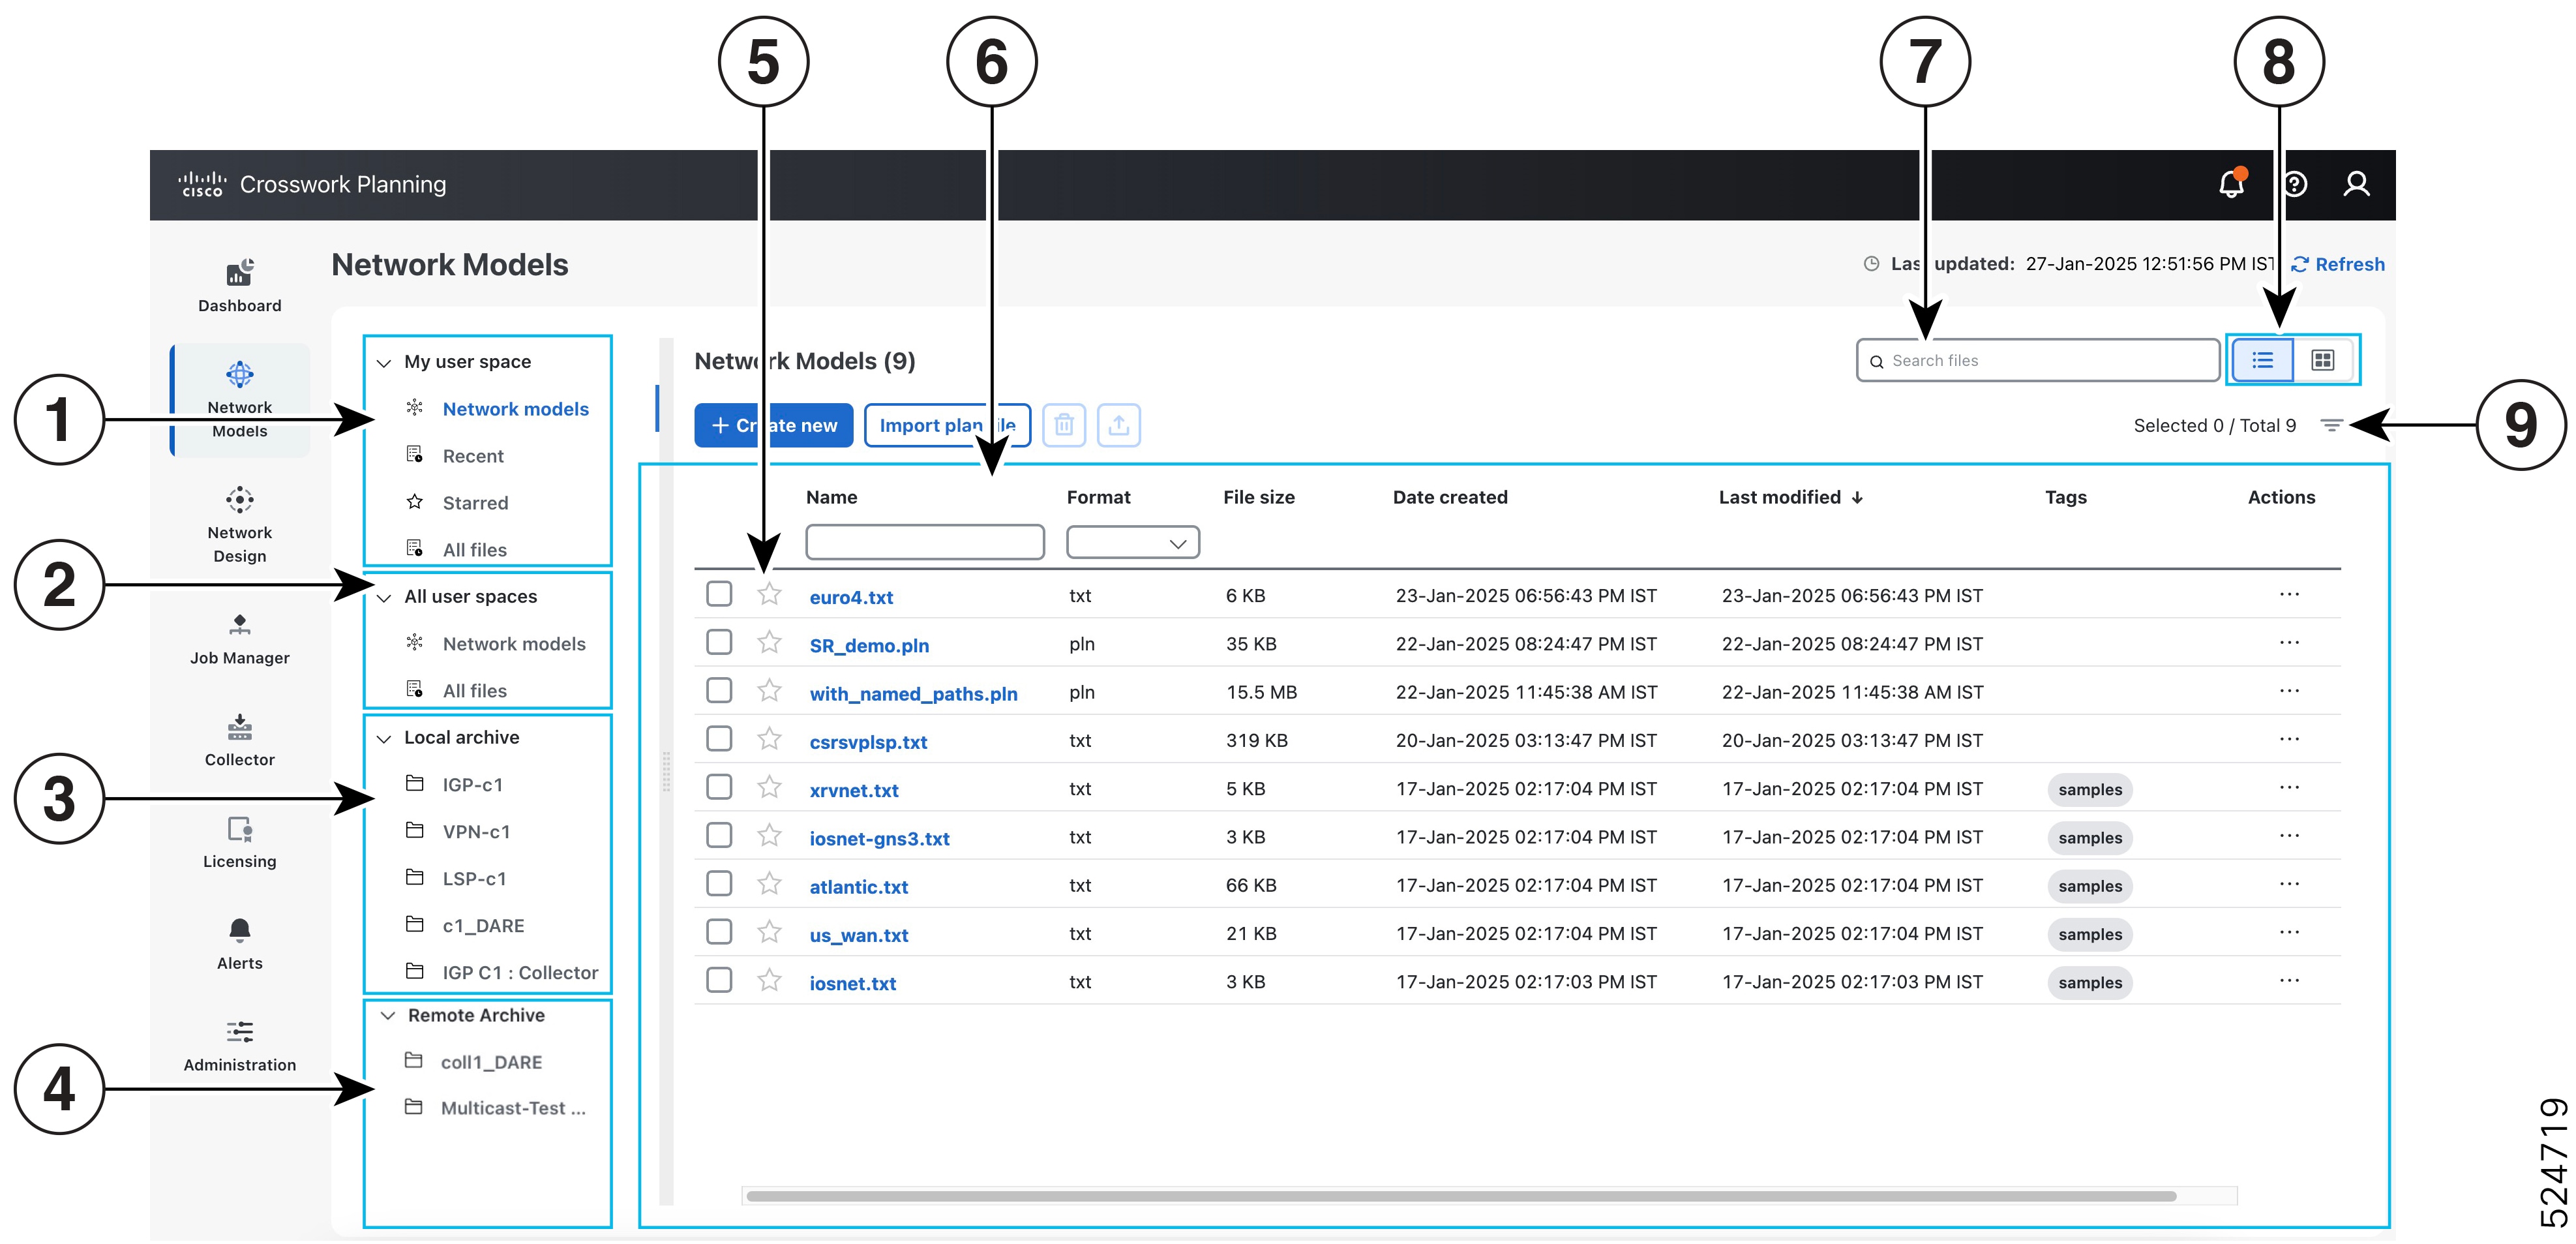Viewport: 2576px width, 1244px height.
Task: Open the xrvnet.txt file link
Action: click(x=854, y=790)
